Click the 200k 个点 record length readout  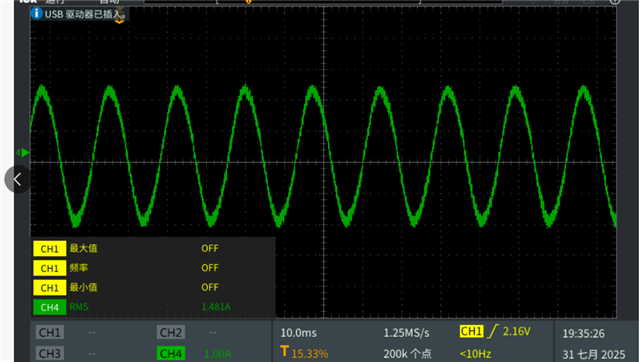tap(407, 353)
